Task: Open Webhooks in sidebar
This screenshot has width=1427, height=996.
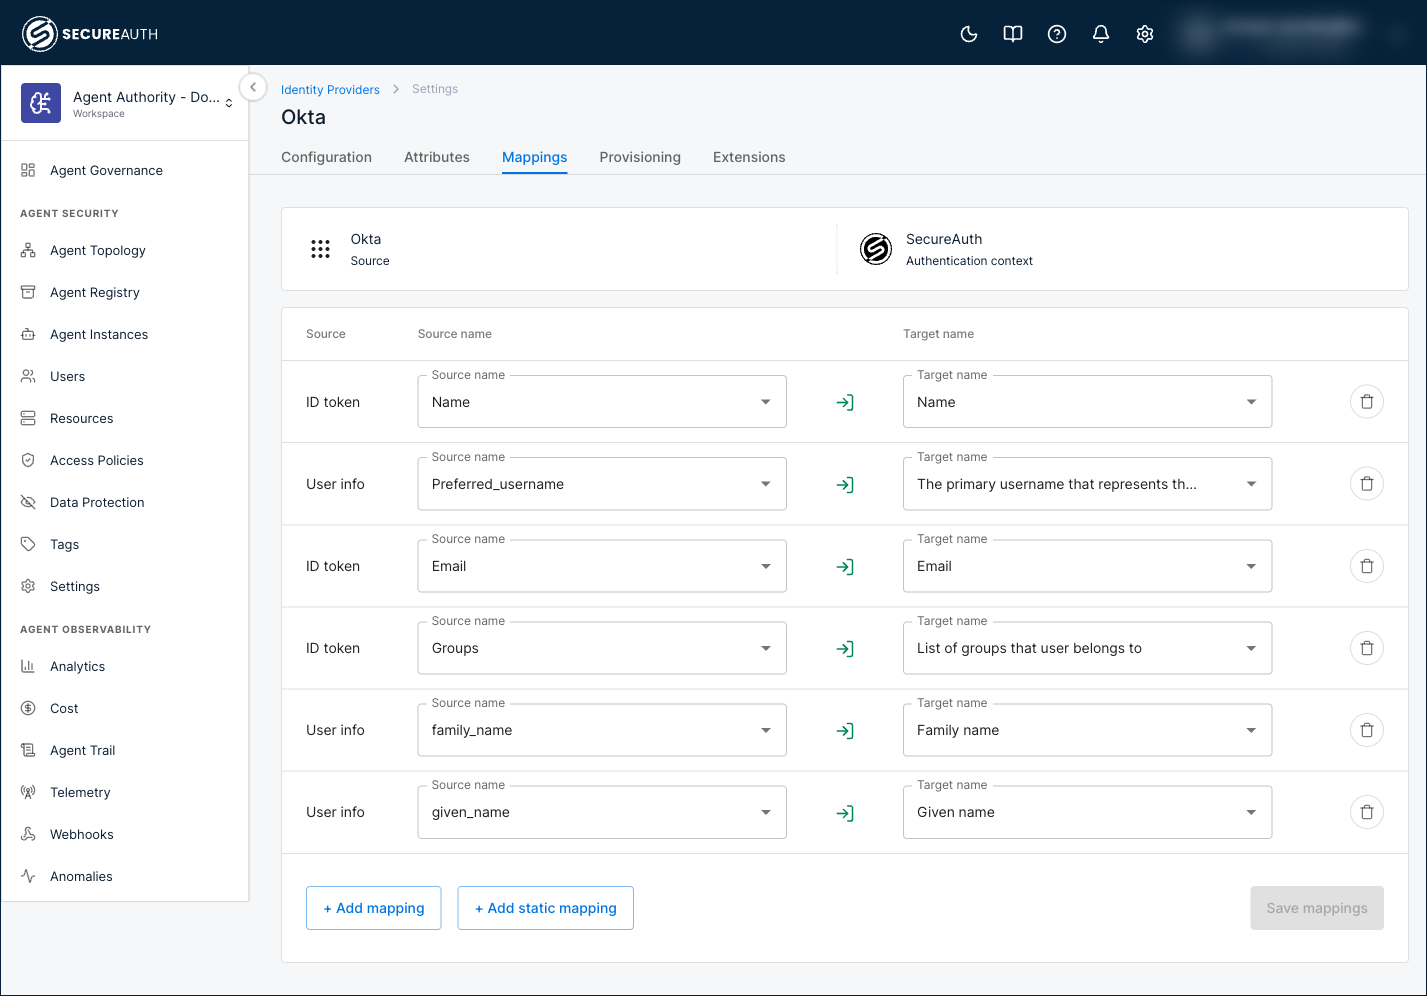Action: (124, 834)
